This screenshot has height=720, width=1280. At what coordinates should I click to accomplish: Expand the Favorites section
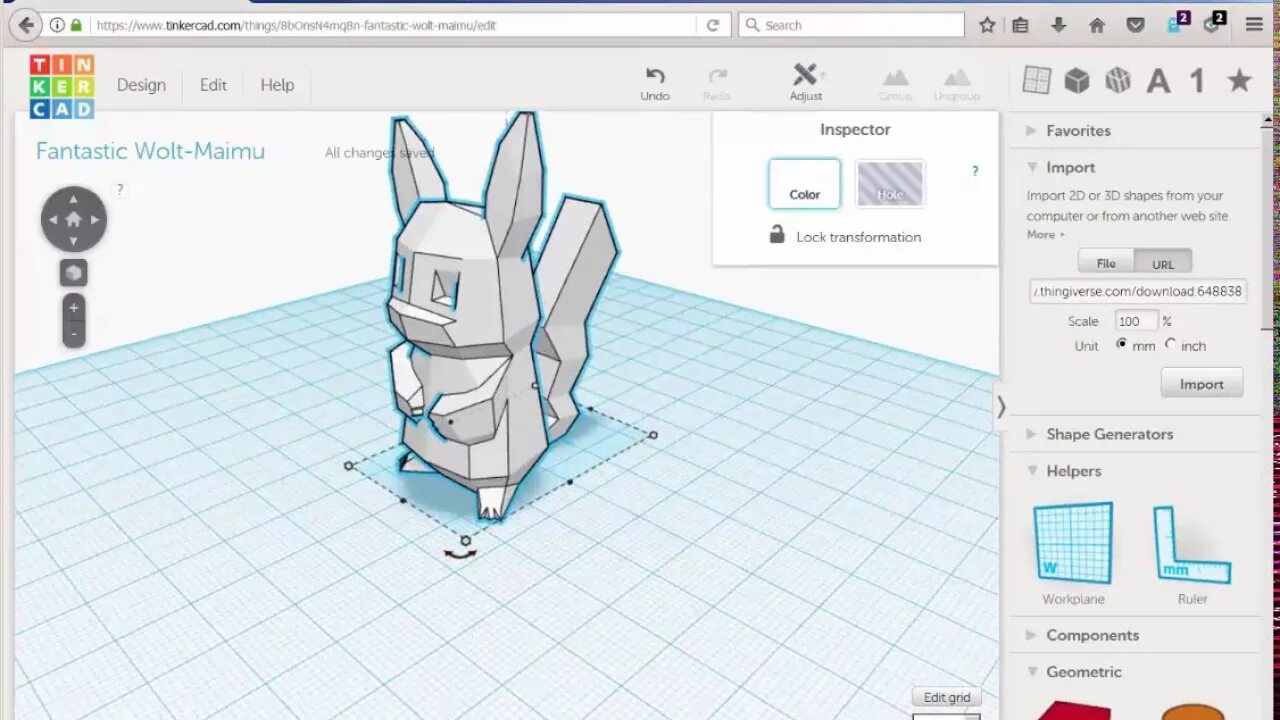(1078, 131)
